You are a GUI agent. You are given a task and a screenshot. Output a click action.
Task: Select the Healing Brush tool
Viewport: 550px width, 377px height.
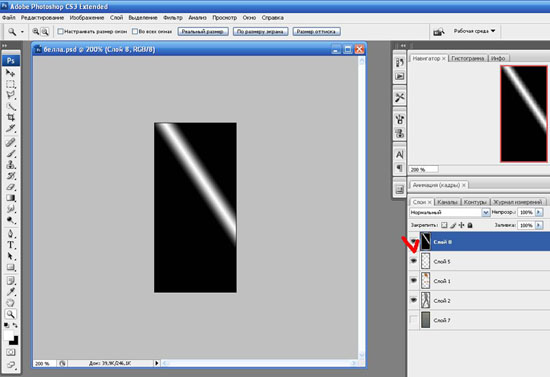(11, 142)
